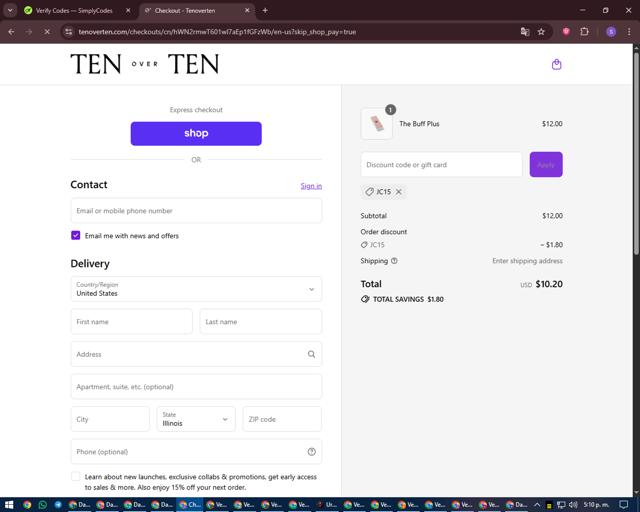Pay with the Shop express checkout button
This screenshot has height=512, width=640.
(196, 134)
